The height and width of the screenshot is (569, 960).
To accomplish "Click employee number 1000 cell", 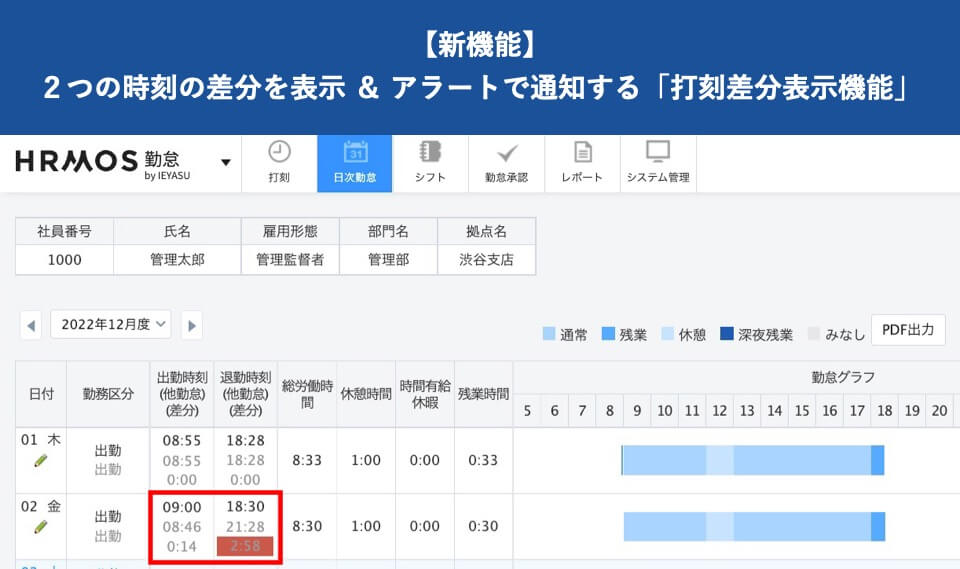I will click(x=64, y=260).
